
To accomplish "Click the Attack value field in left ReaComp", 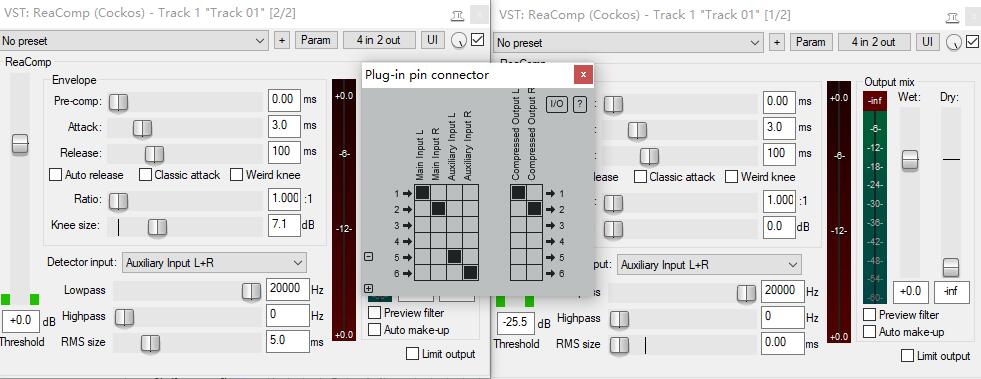I will (284, 126).
